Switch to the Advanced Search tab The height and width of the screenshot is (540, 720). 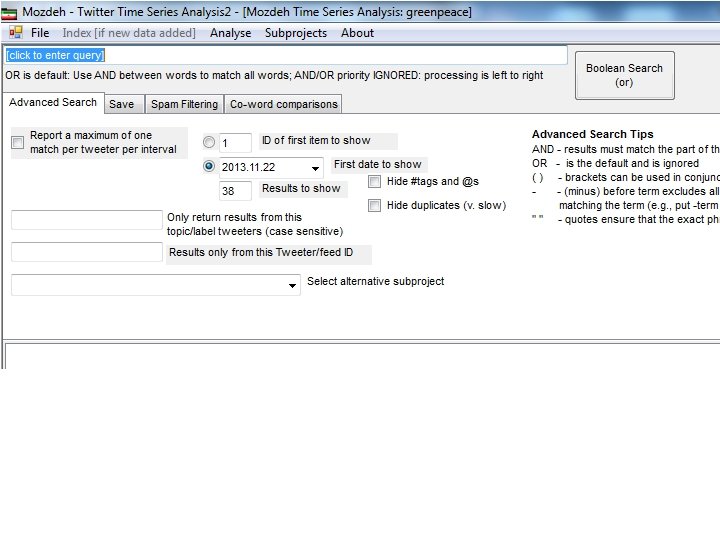tap(53, 102)
